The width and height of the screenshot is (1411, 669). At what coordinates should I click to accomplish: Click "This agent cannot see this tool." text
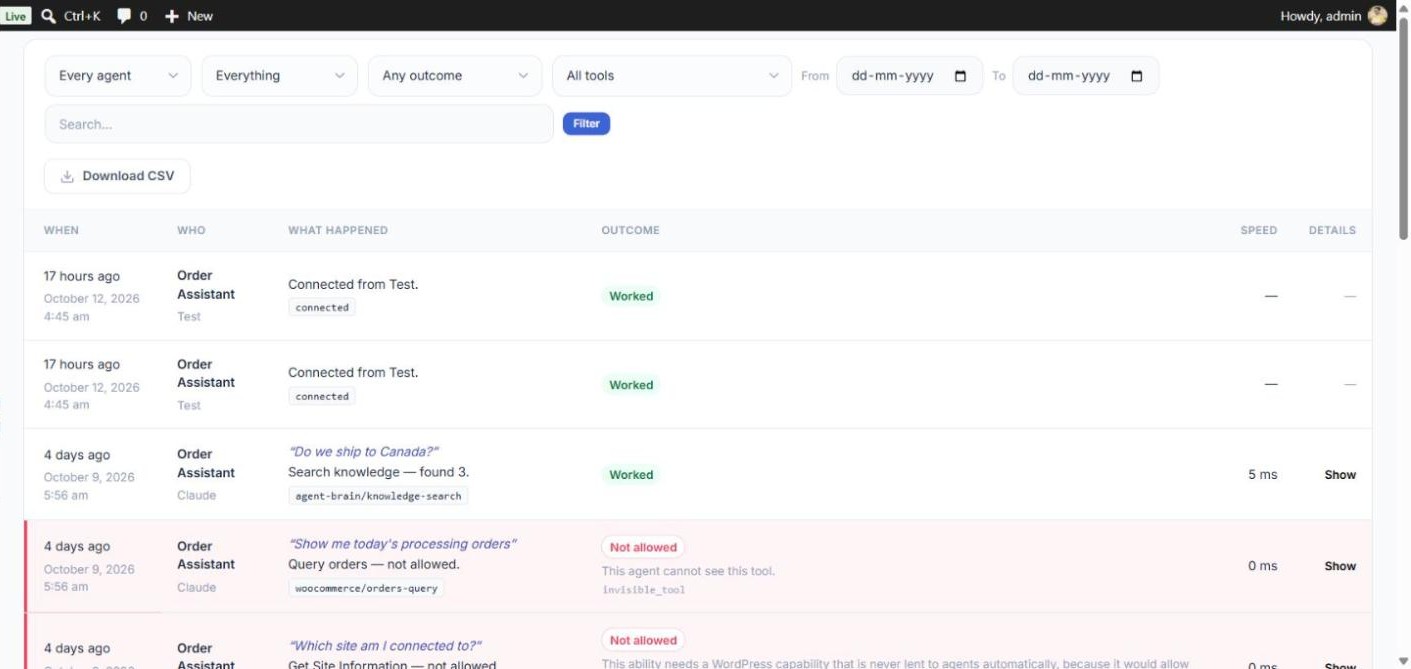[x=688, y=571]
